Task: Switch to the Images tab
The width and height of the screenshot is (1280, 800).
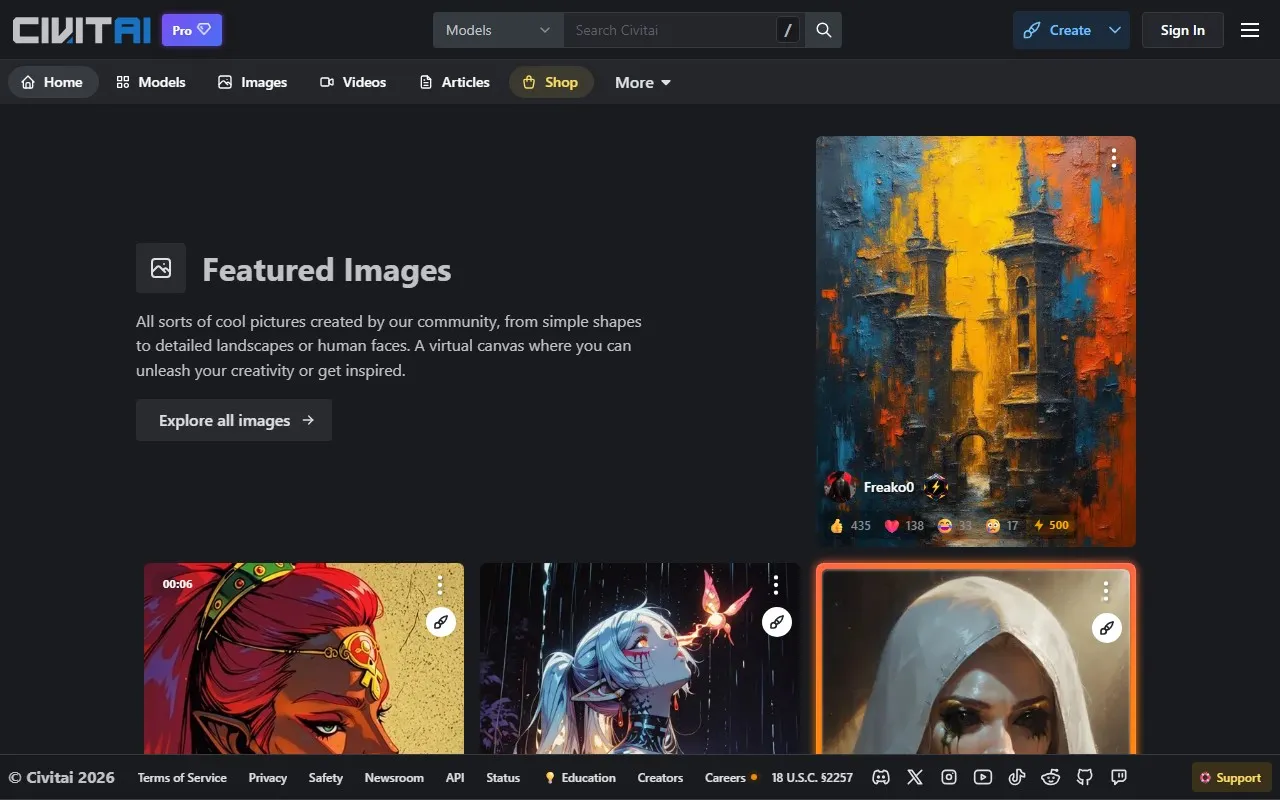Action: pos(252,82)
